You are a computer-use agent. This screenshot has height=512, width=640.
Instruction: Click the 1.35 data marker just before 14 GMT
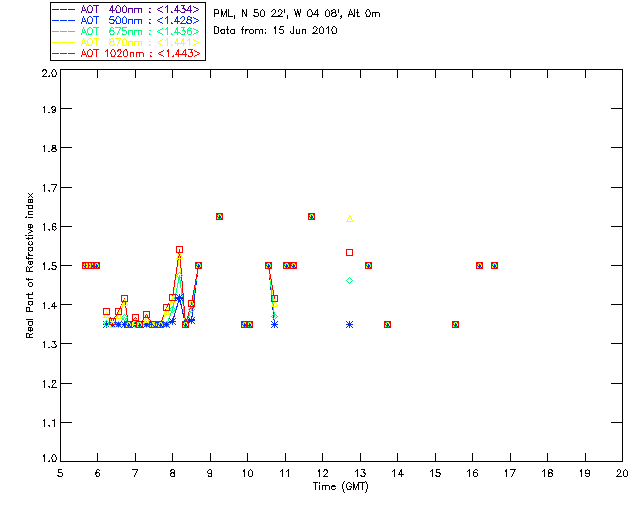tap(387, 325)
